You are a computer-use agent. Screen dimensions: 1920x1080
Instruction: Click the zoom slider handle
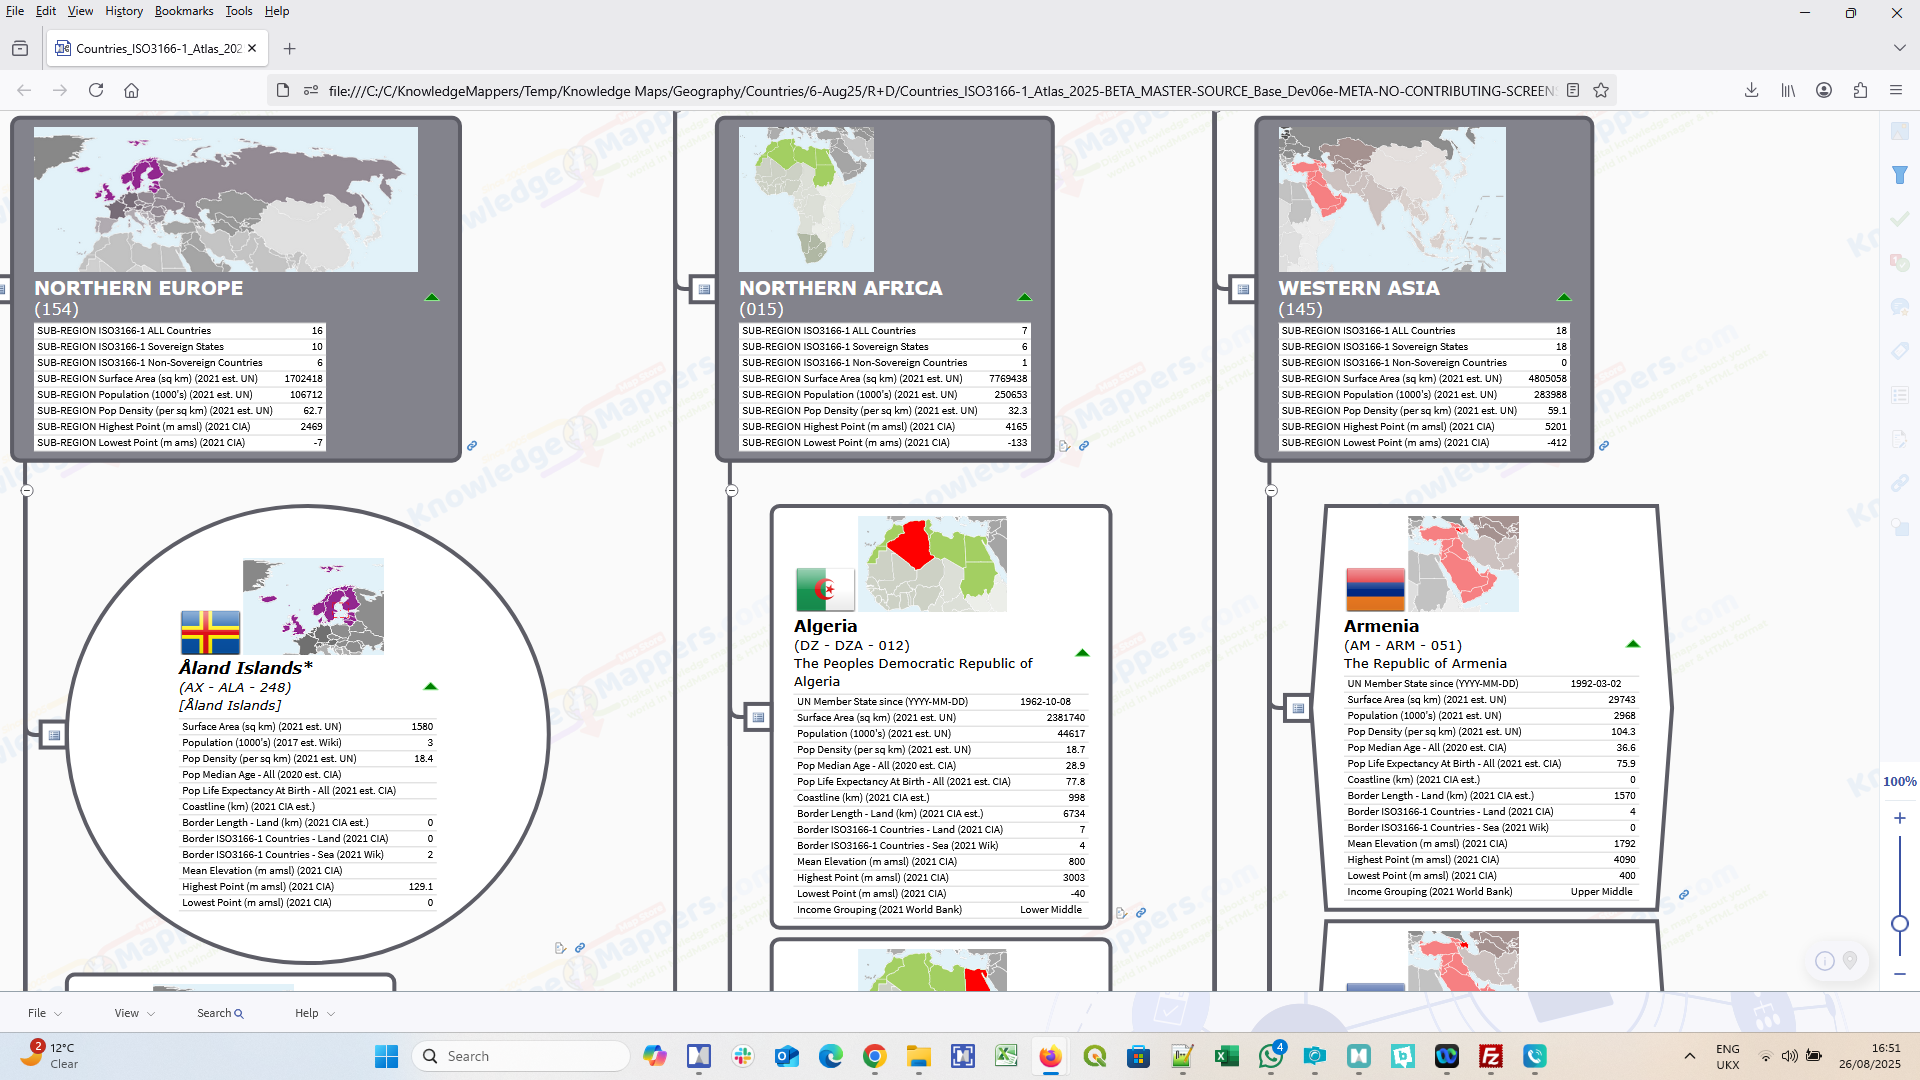click(1900, 924)
